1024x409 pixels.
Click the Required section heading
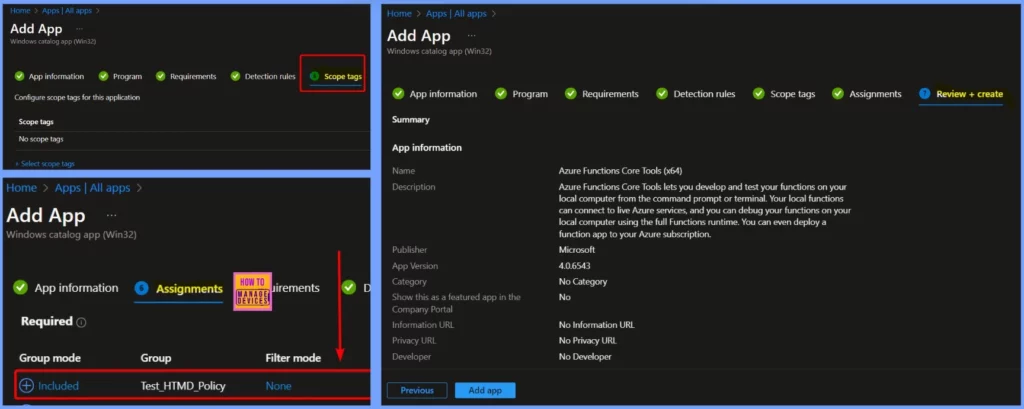tap(46, 321)
